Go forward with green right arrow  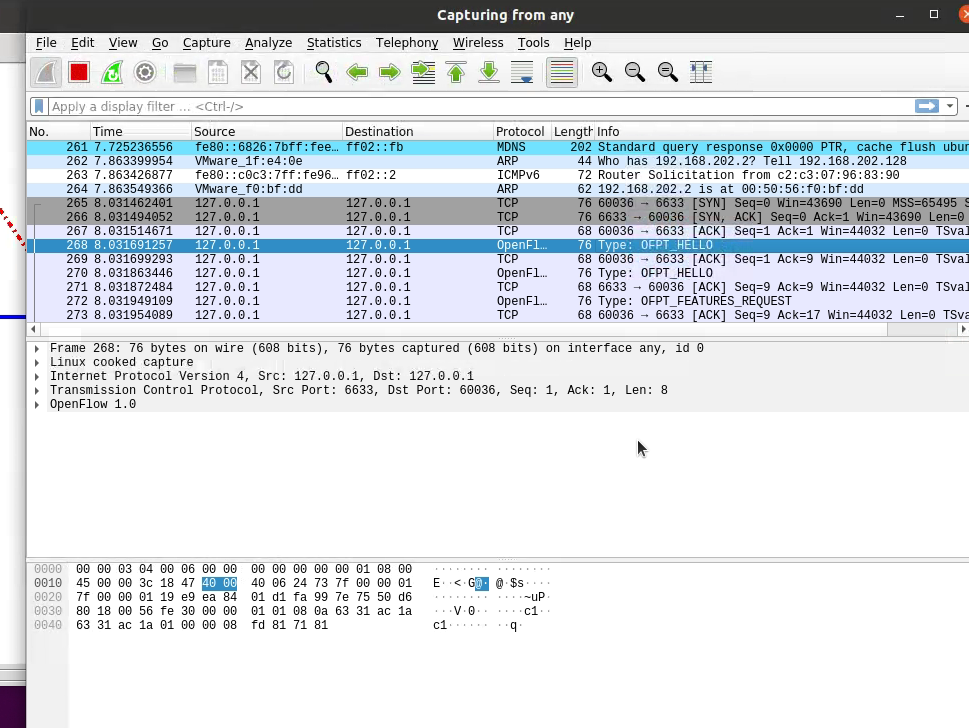click(x=389, y=72)
